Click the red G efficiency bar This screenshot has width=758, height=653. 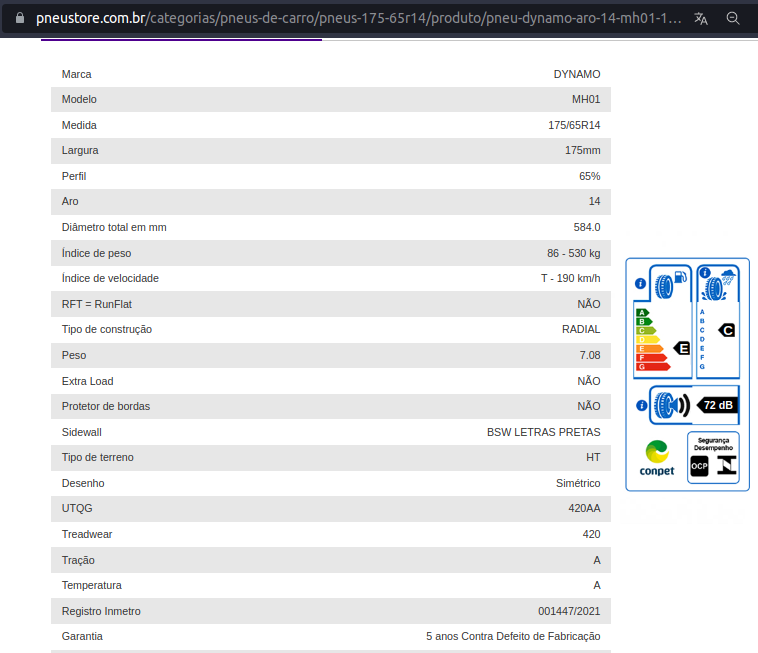654,367
